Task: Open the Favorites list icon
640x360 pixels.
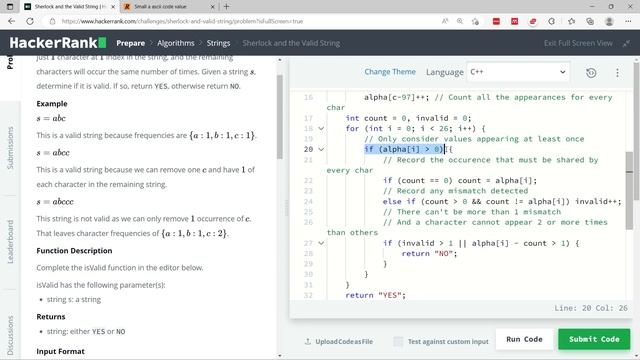Action: tap(571, 21)
